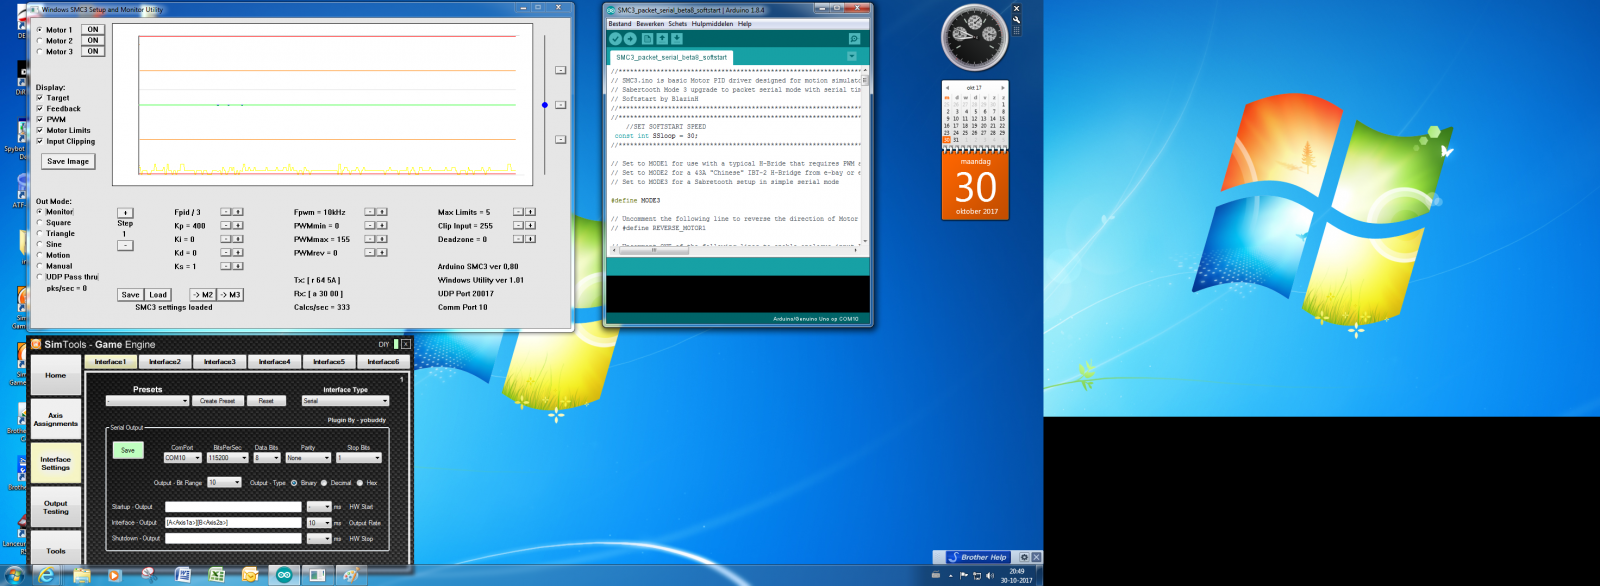Select the SMC3_packet_serial_beta8_softstart sketch tab
The width and height of the screenshot is (1600, 586).
tap(672, 57)
